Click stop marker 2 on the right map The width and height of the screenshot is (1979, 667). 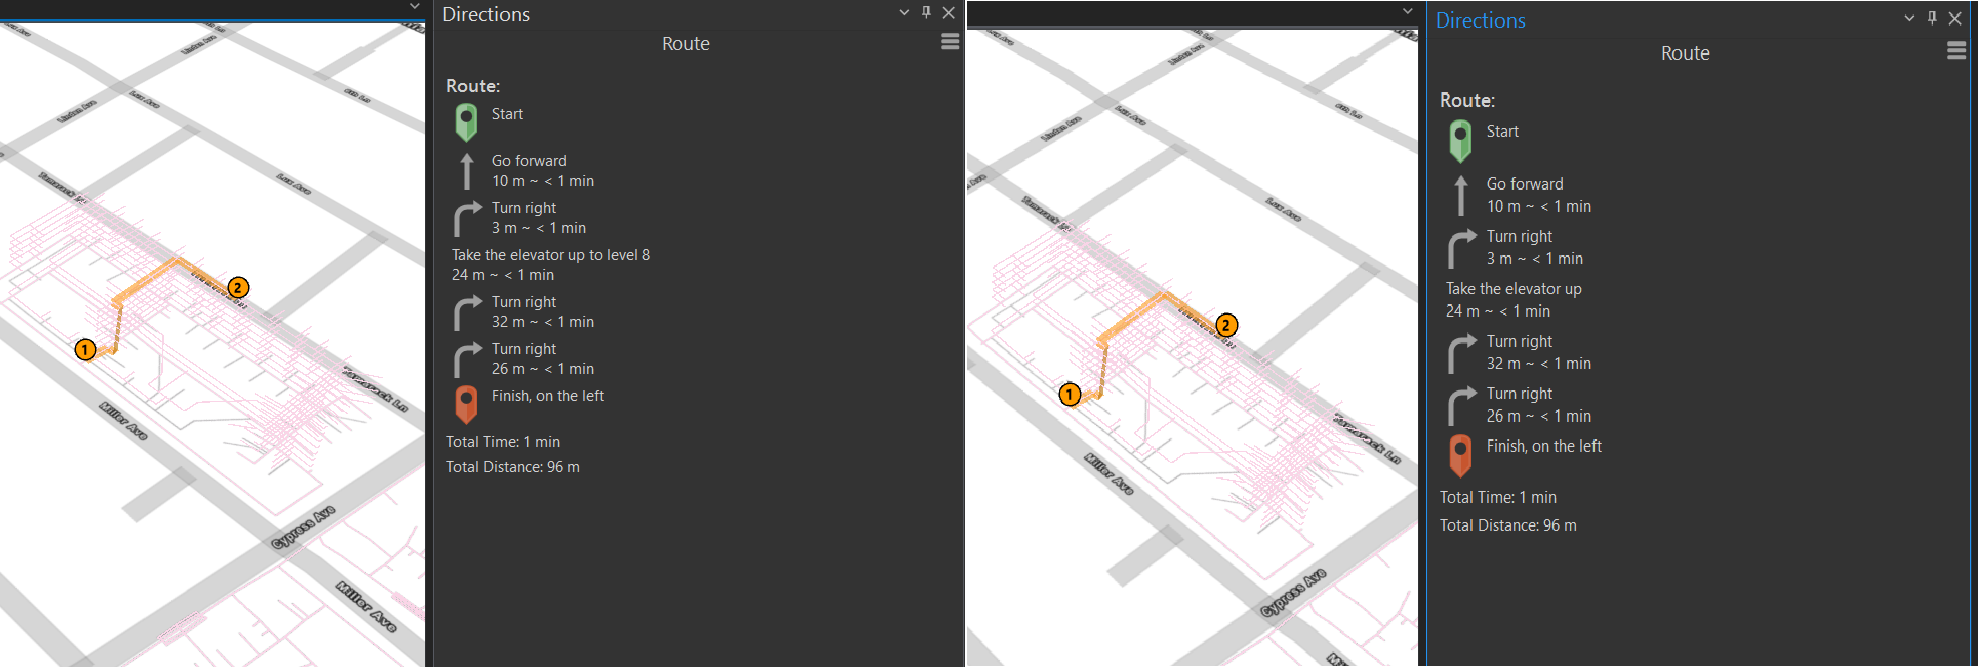pos(1226,325)
